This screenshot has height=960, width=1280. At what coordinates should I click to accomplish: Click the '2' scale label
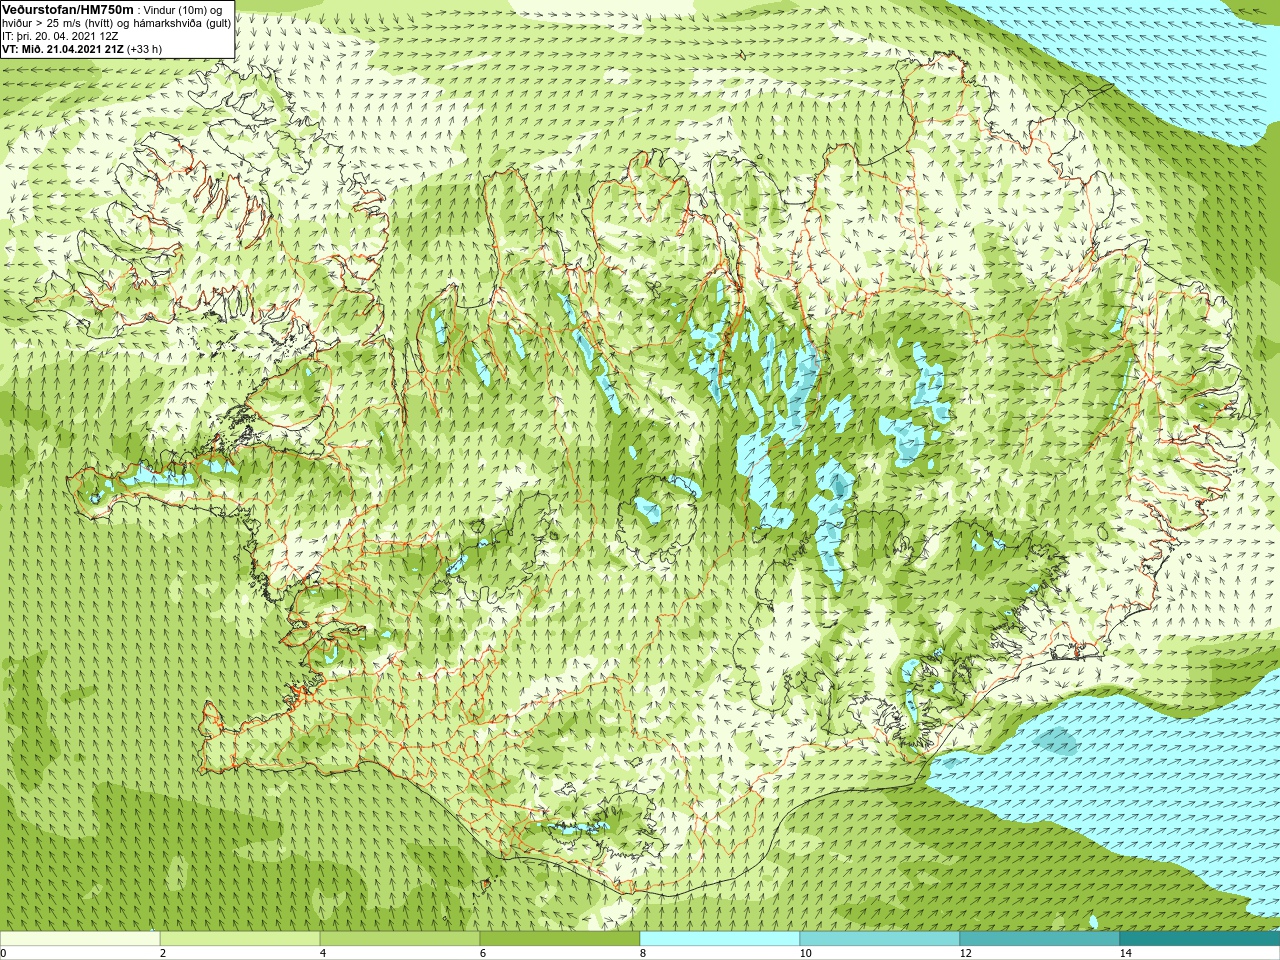pyautogui.click(x=163, y=953)
